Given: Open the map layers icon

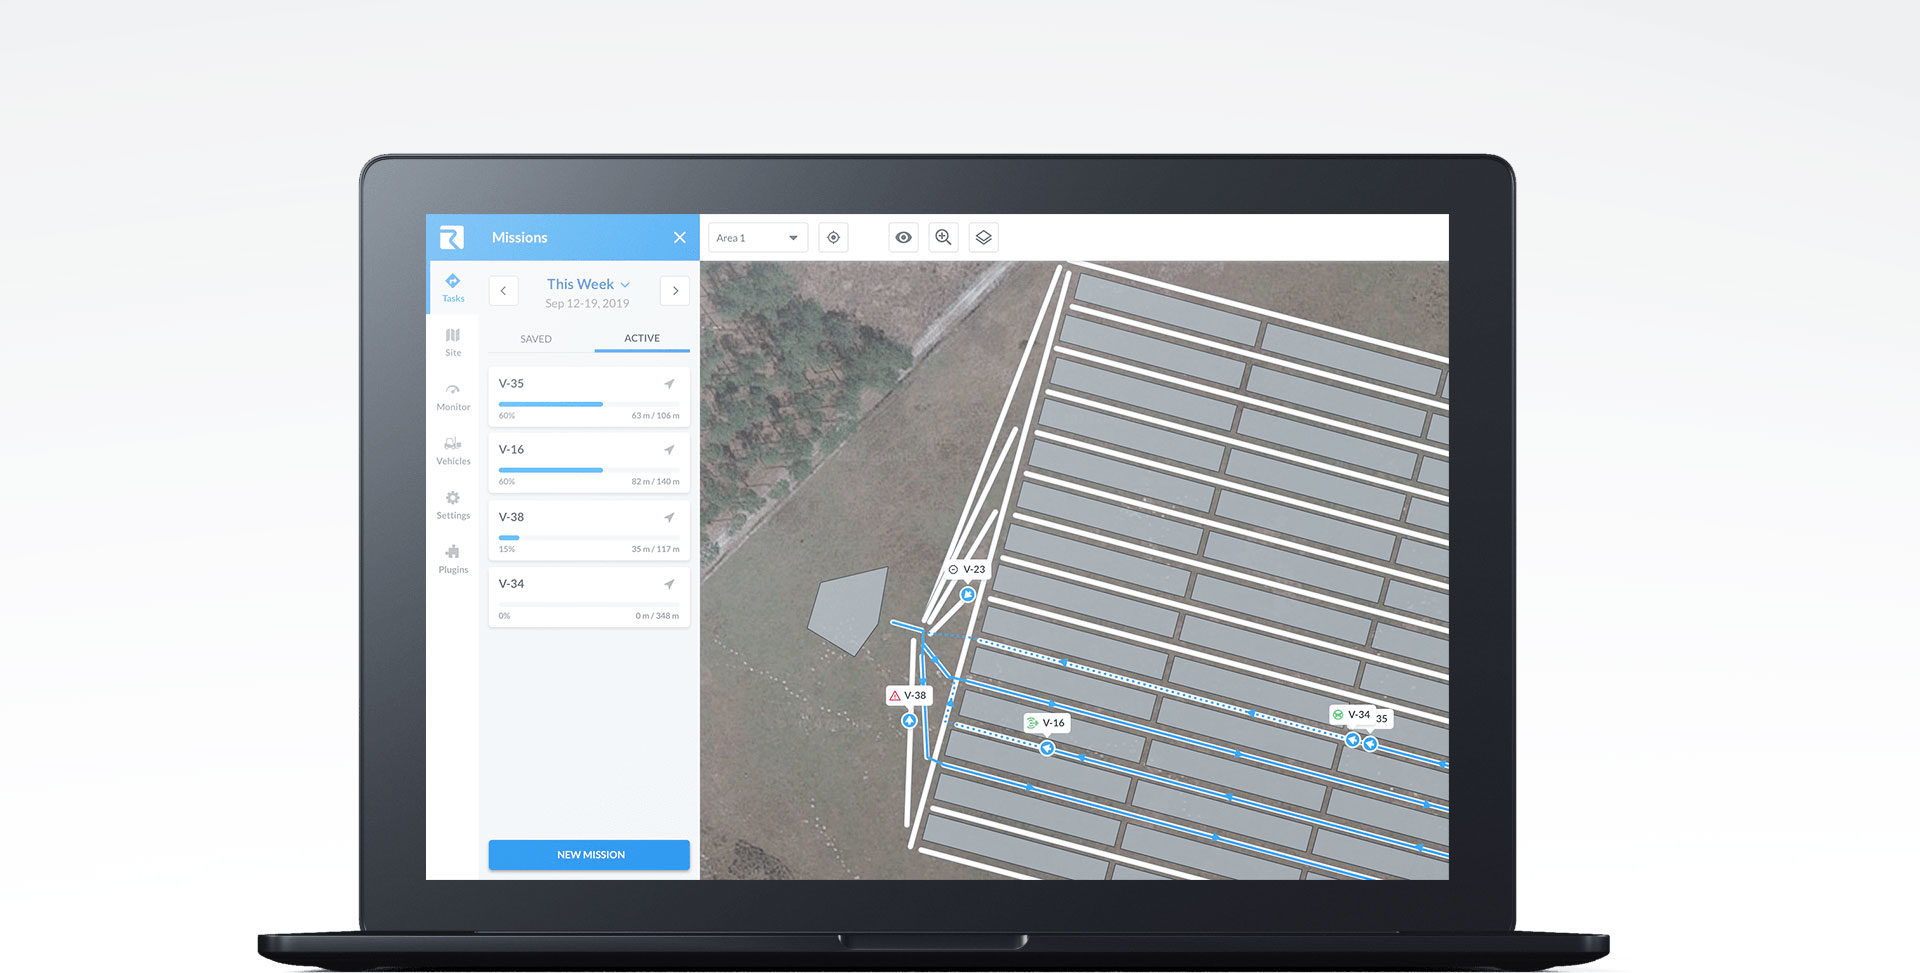Looking at the screenshot, I should (983, 237).
